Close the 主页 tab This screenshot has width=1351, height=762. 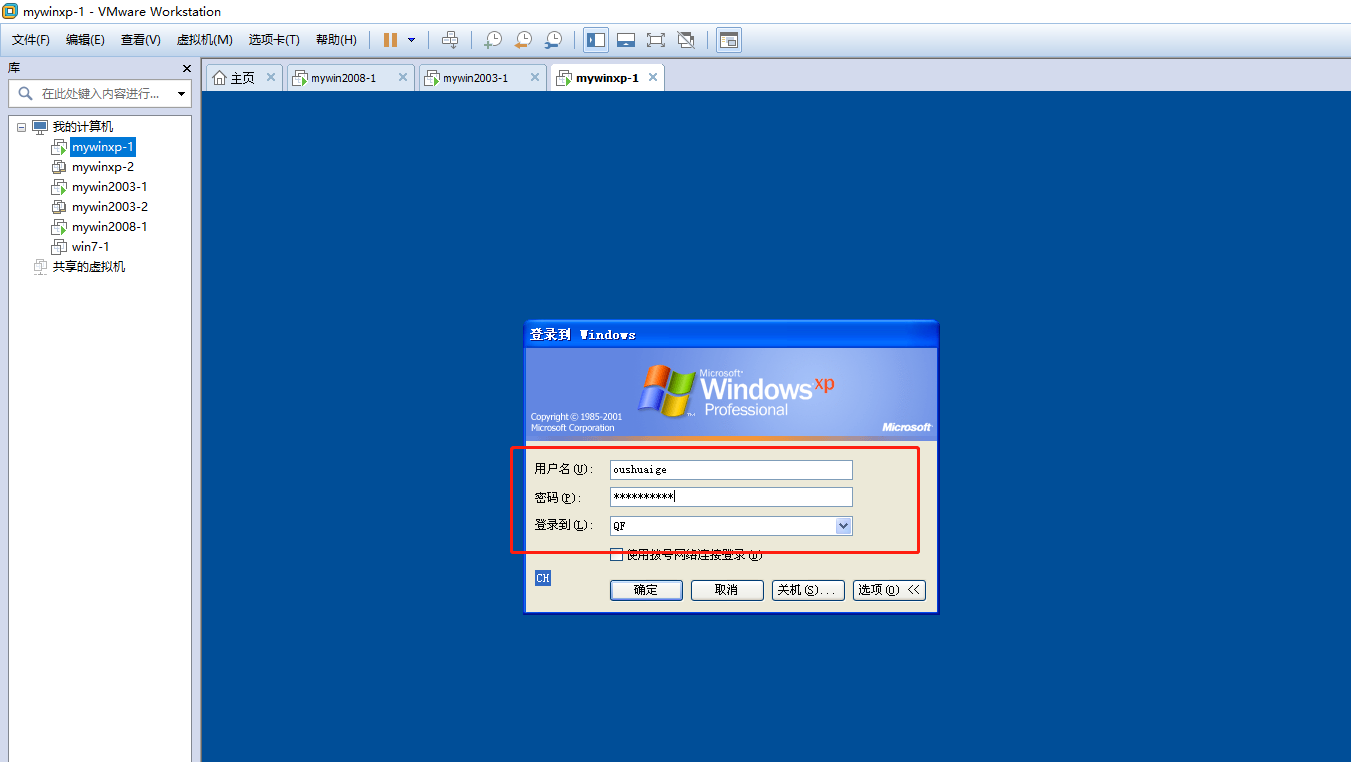point(271,77)
